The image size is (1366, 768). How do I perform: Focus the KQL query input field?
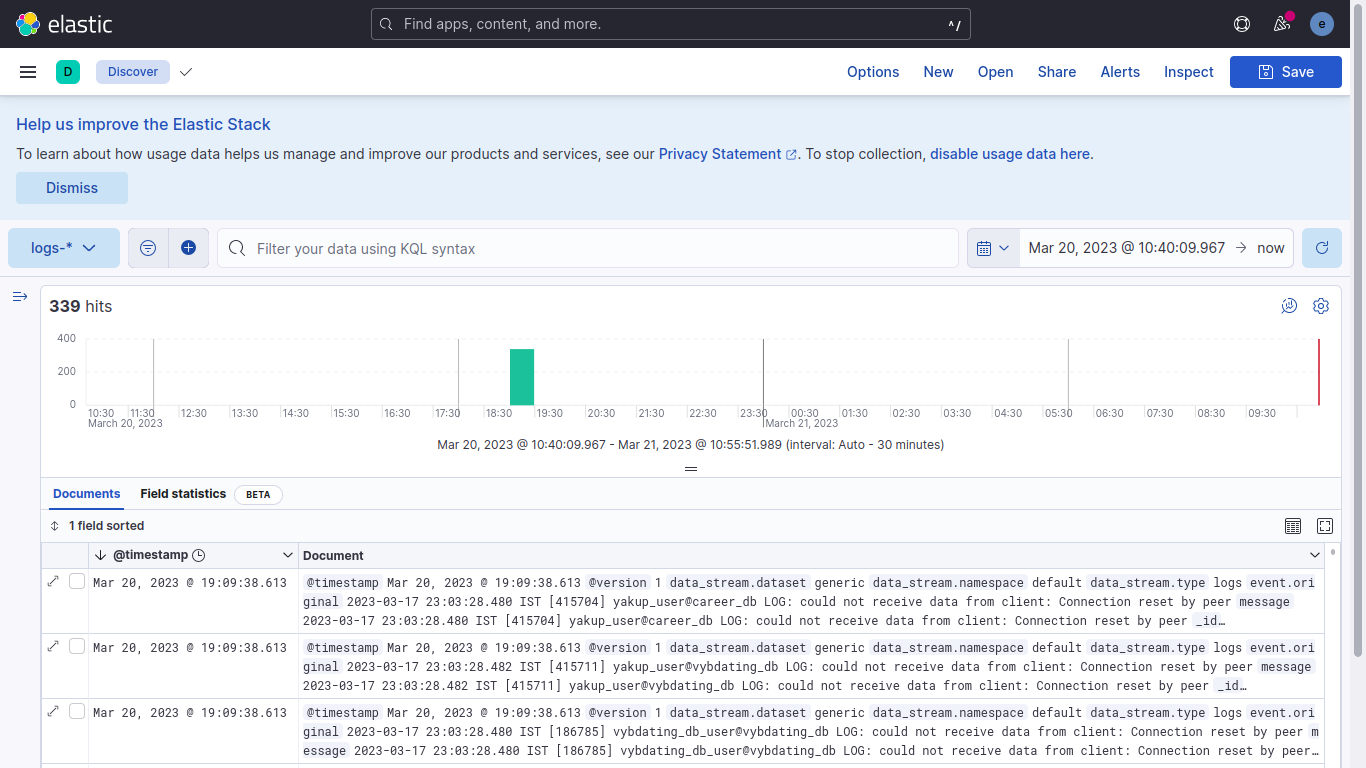point(588,248)
